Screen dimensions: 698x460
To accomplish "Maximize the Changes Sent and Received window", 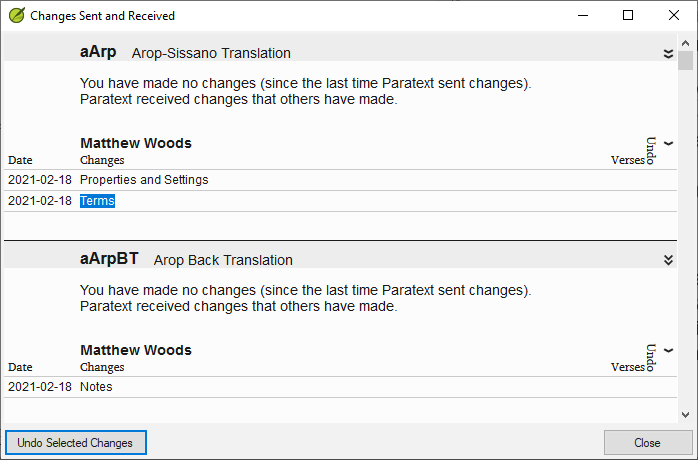I will pyautogui.click(x=628, y=16).
